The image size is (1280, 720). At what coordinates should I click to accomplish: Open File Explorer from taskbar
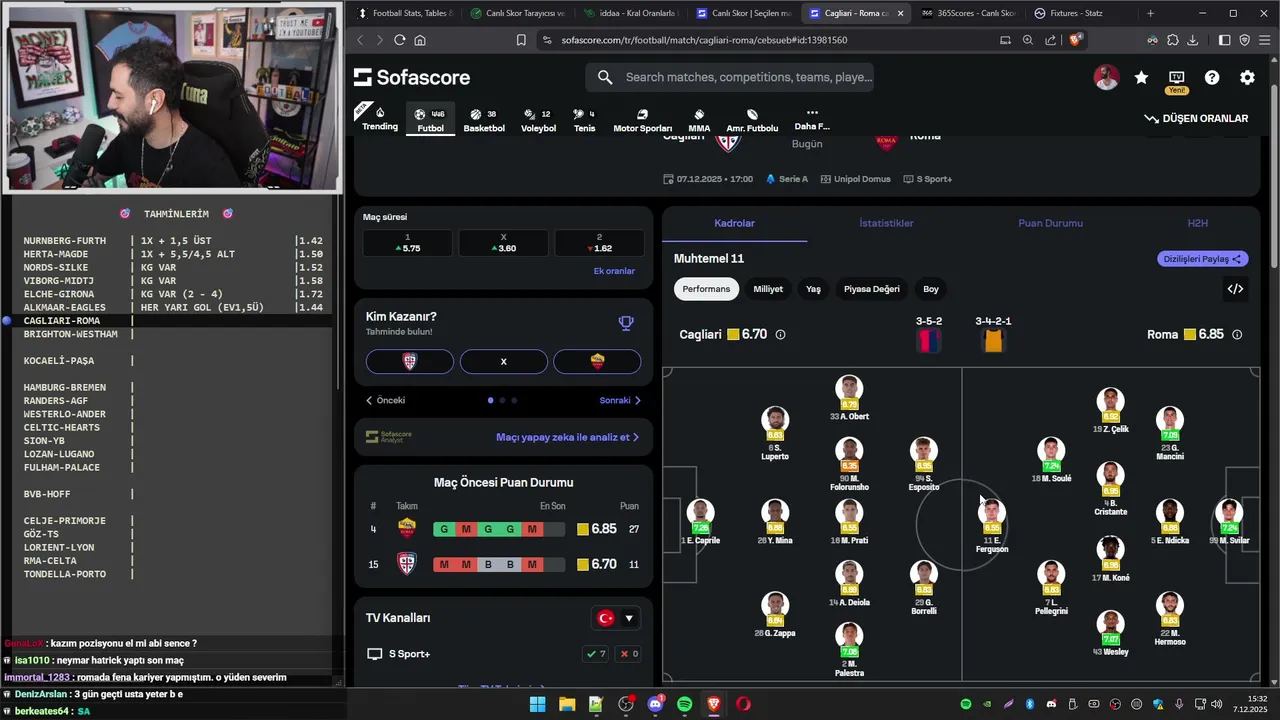[567, 704]
